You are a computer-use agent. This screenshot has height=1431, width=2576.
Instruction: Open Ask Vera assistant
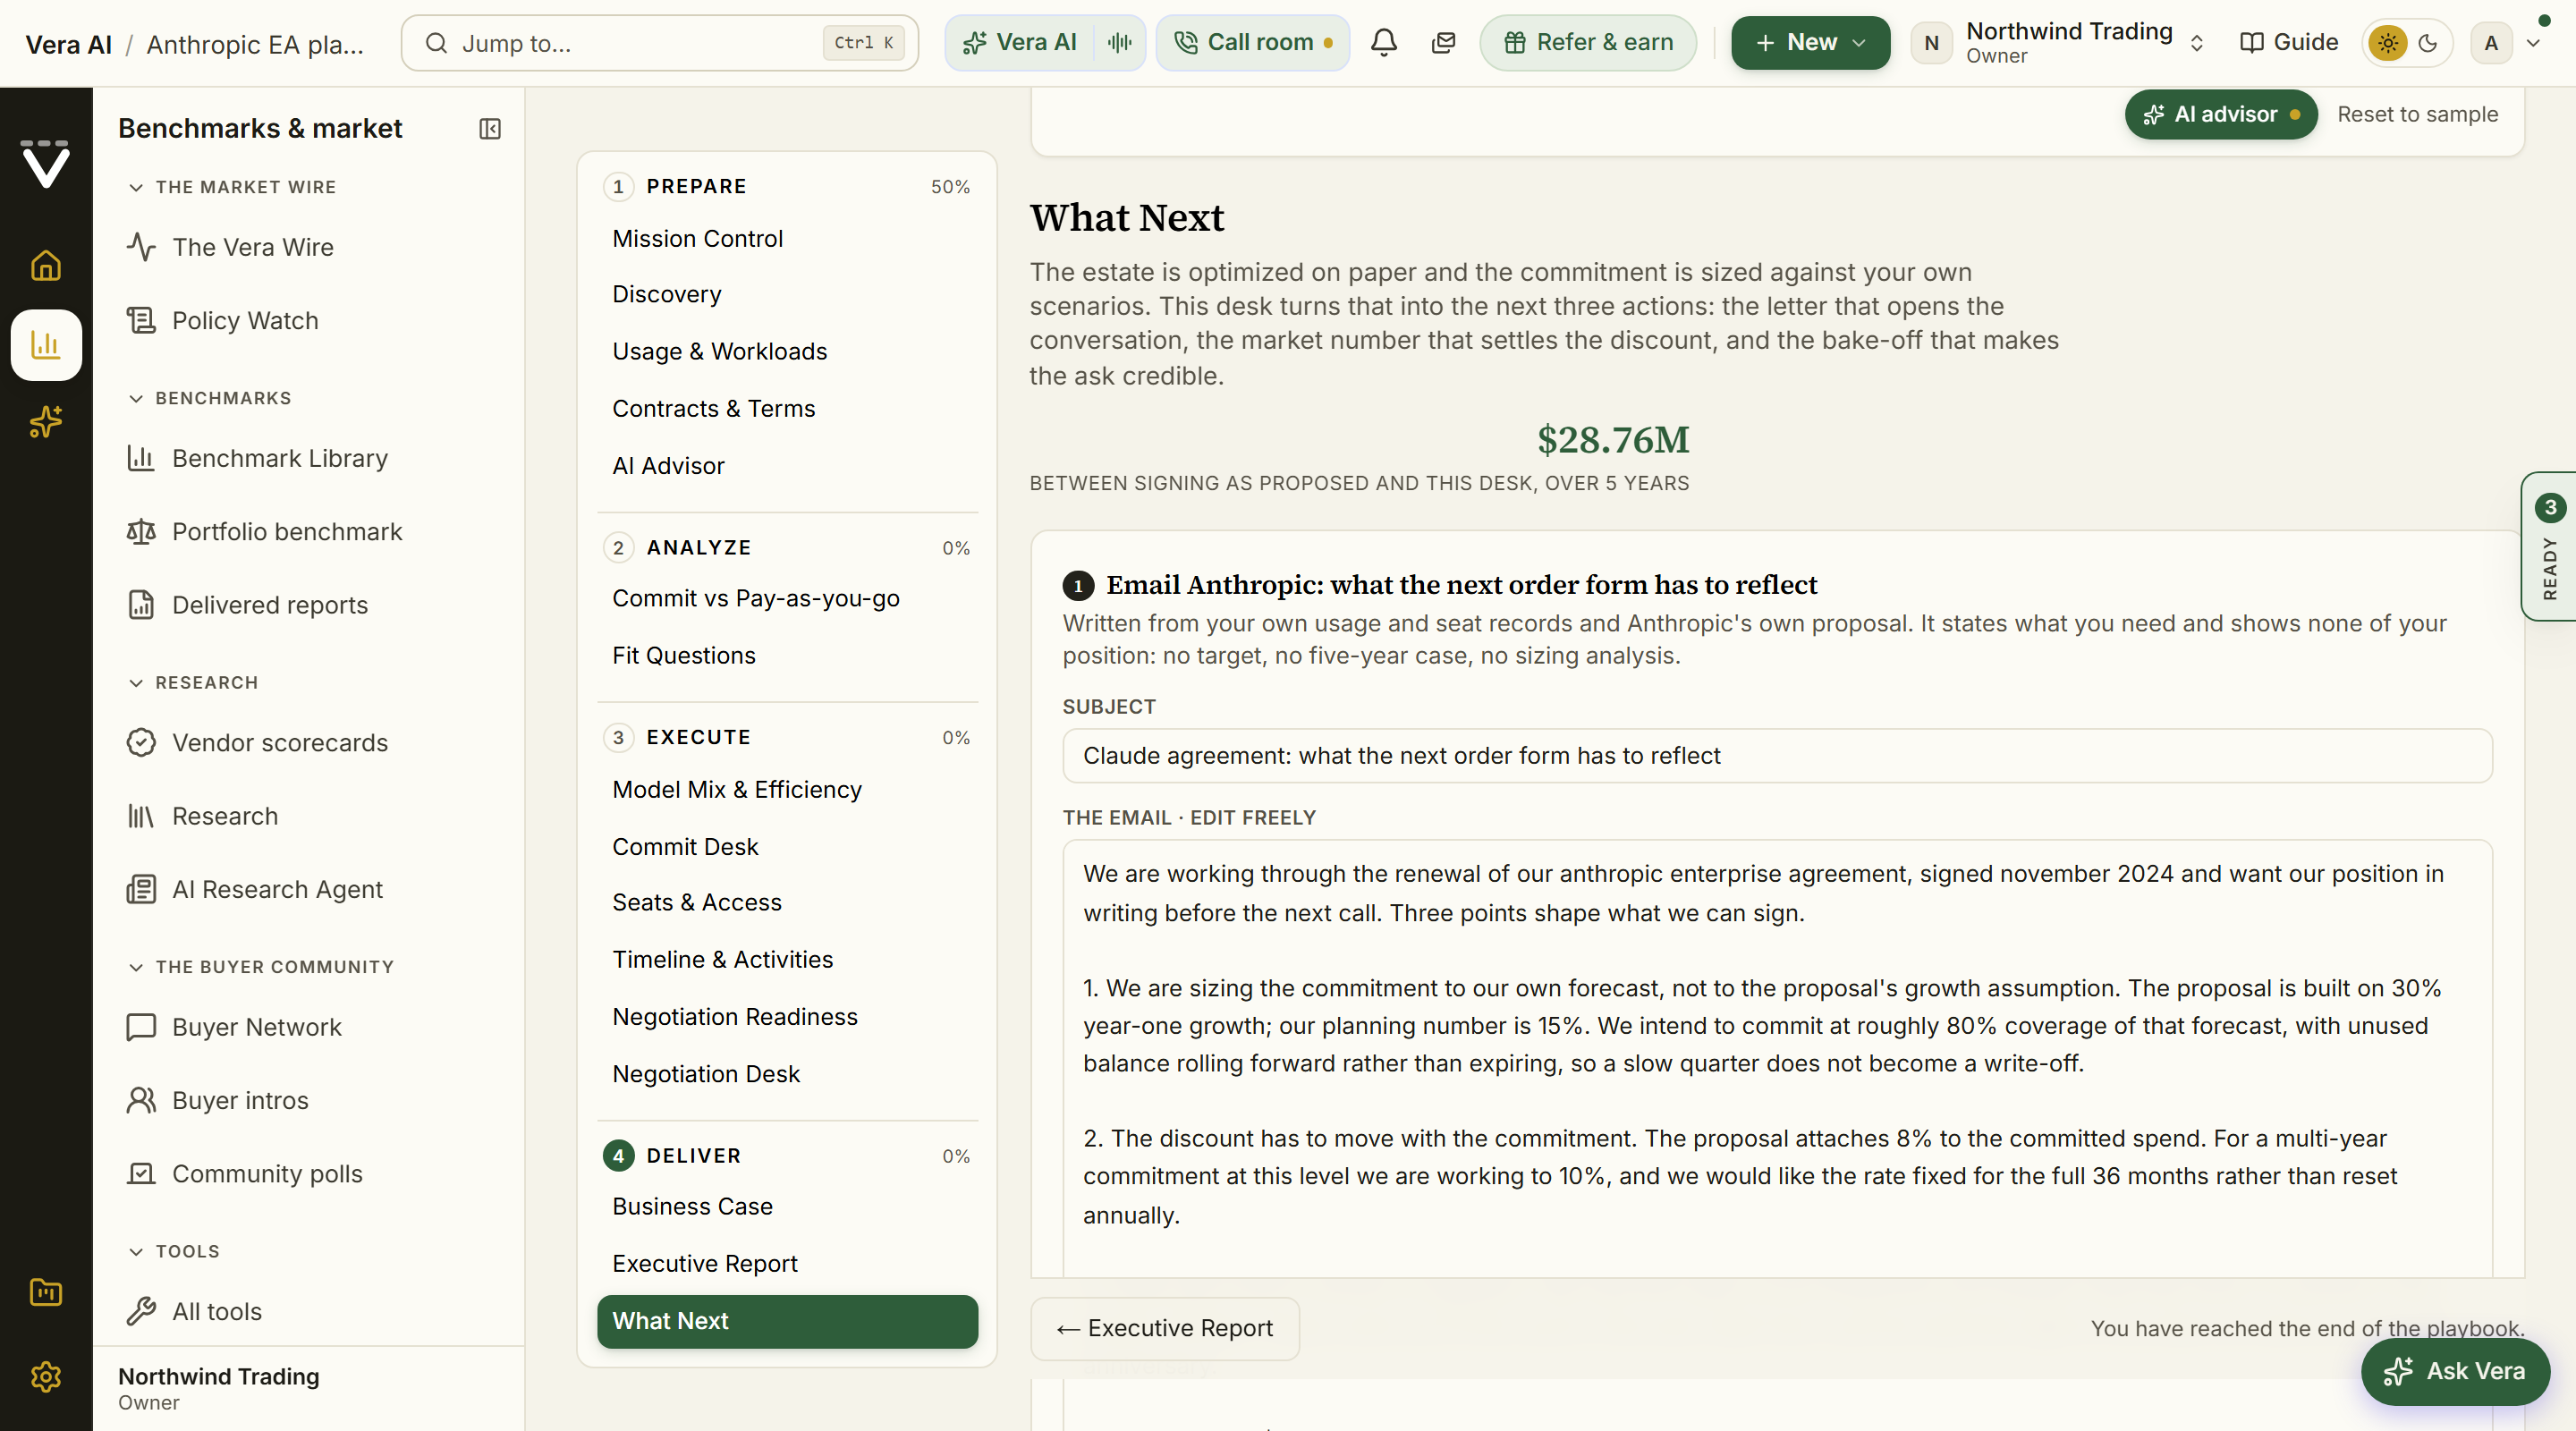coord(2455,1371)
